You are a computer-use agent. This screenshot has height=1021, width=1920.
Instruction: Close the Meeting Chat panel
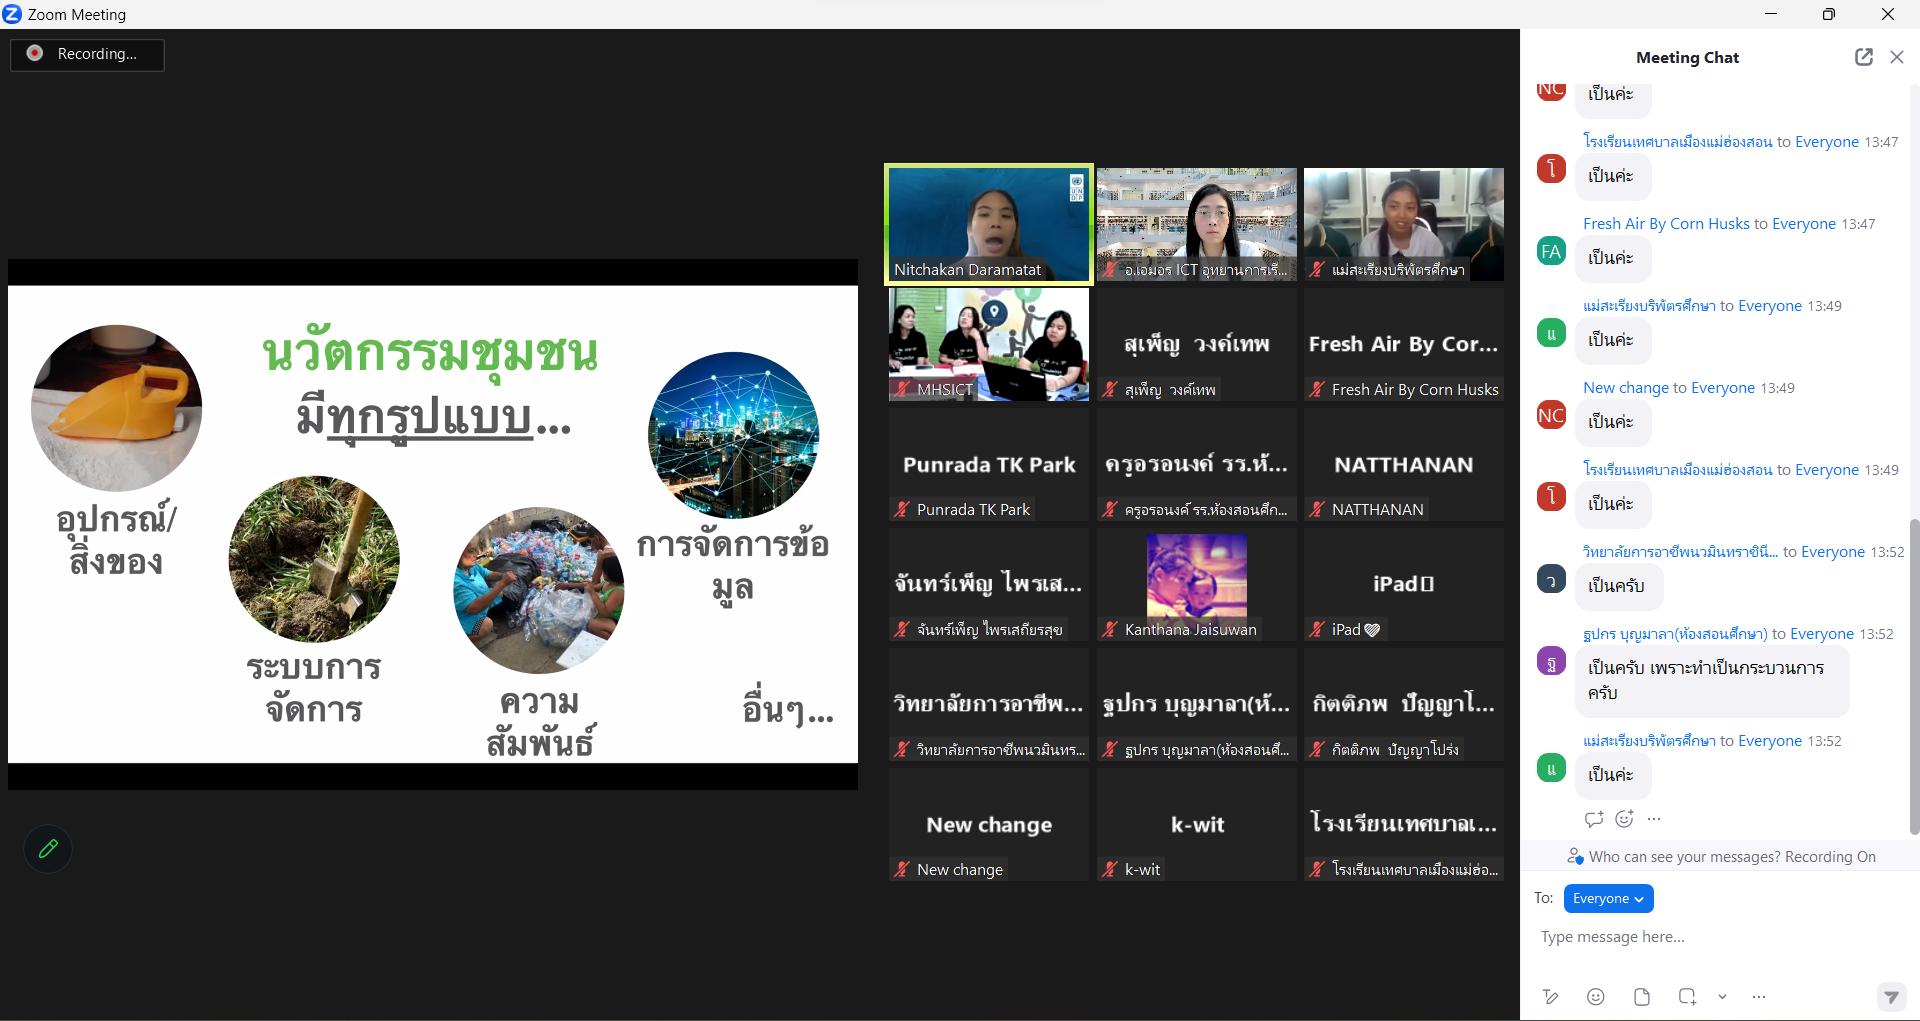(x=1896, y=57)
